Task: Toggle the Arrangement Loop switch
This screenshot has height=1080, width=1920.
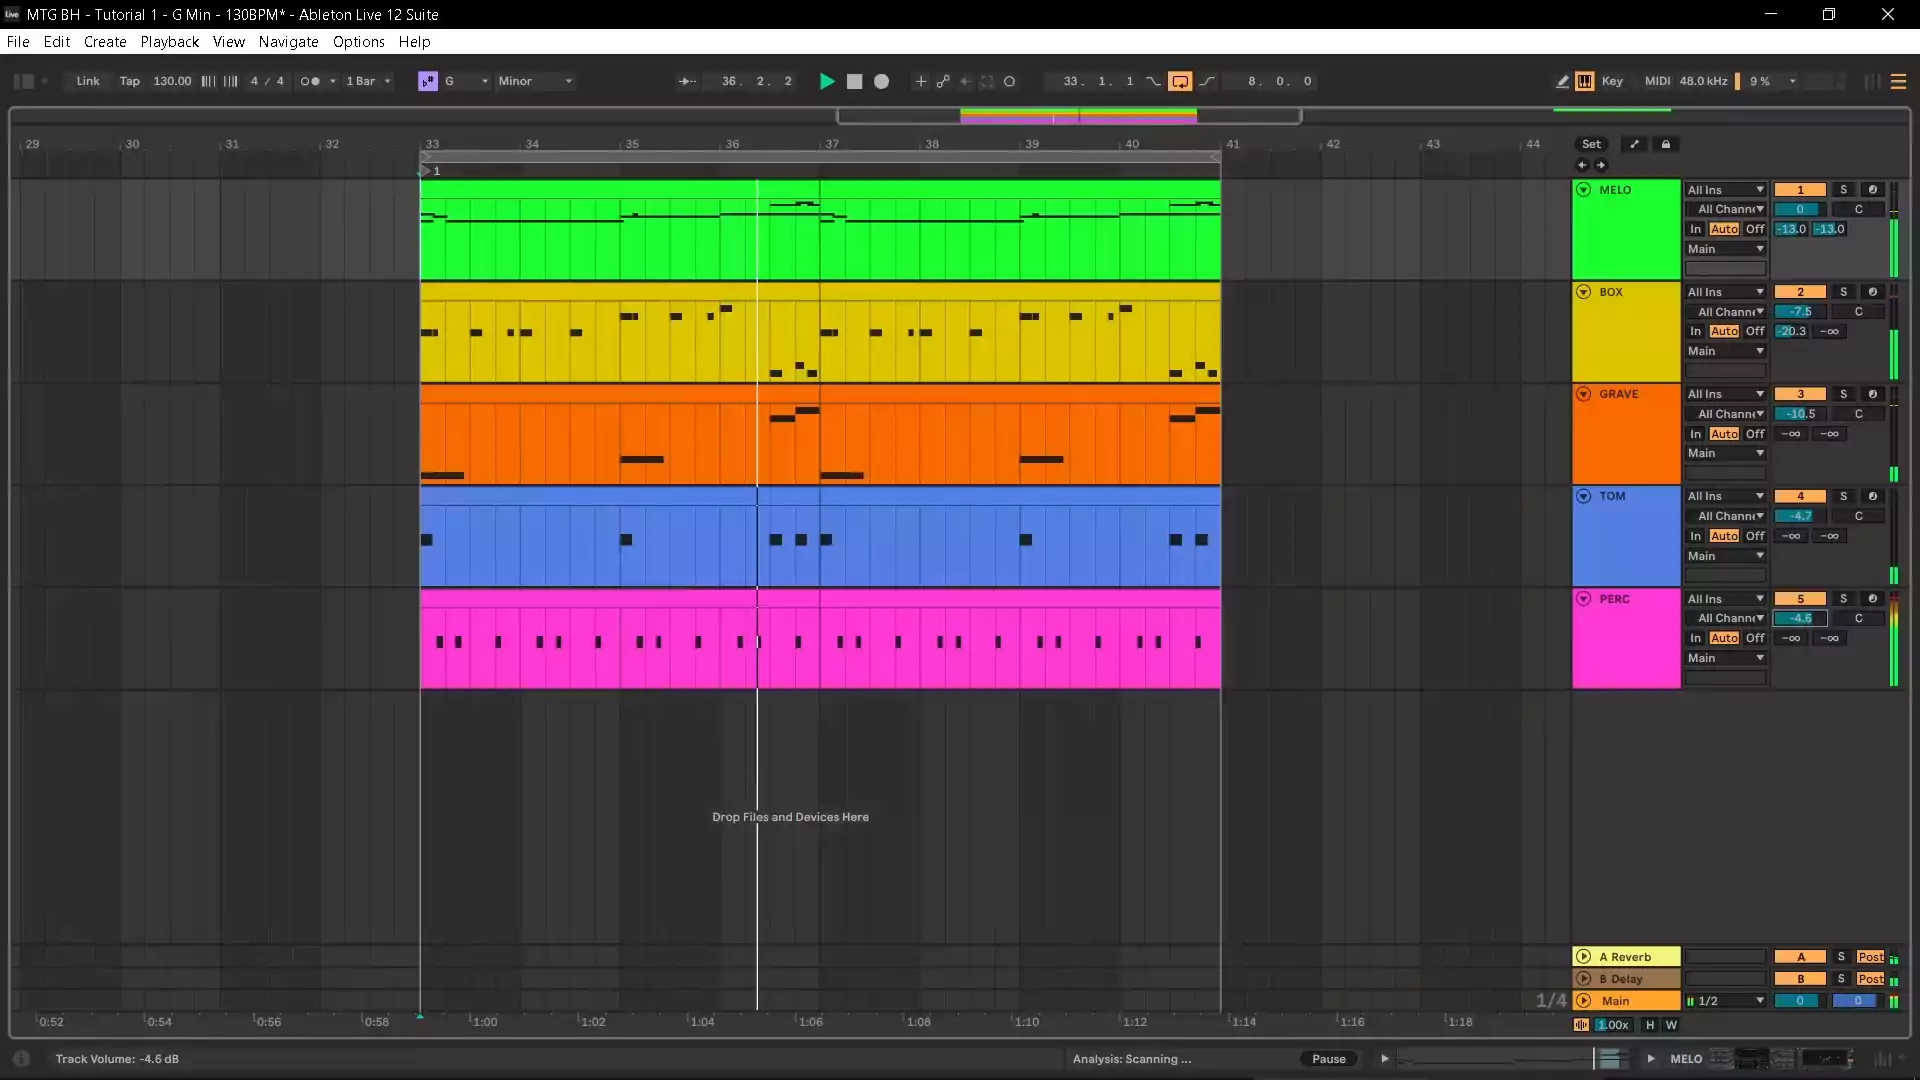Action: 1180,81
